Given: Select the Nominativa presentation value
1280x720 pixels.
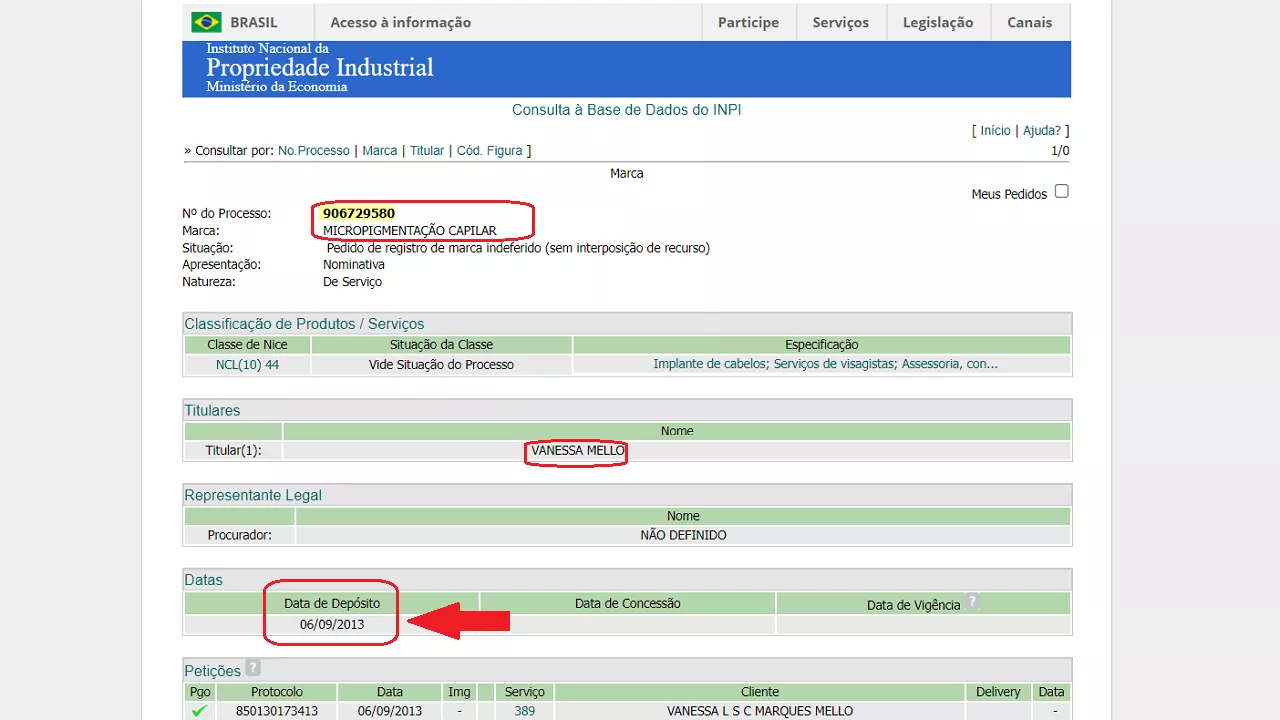Looking at the screenshot, I should tap(354, 264).
